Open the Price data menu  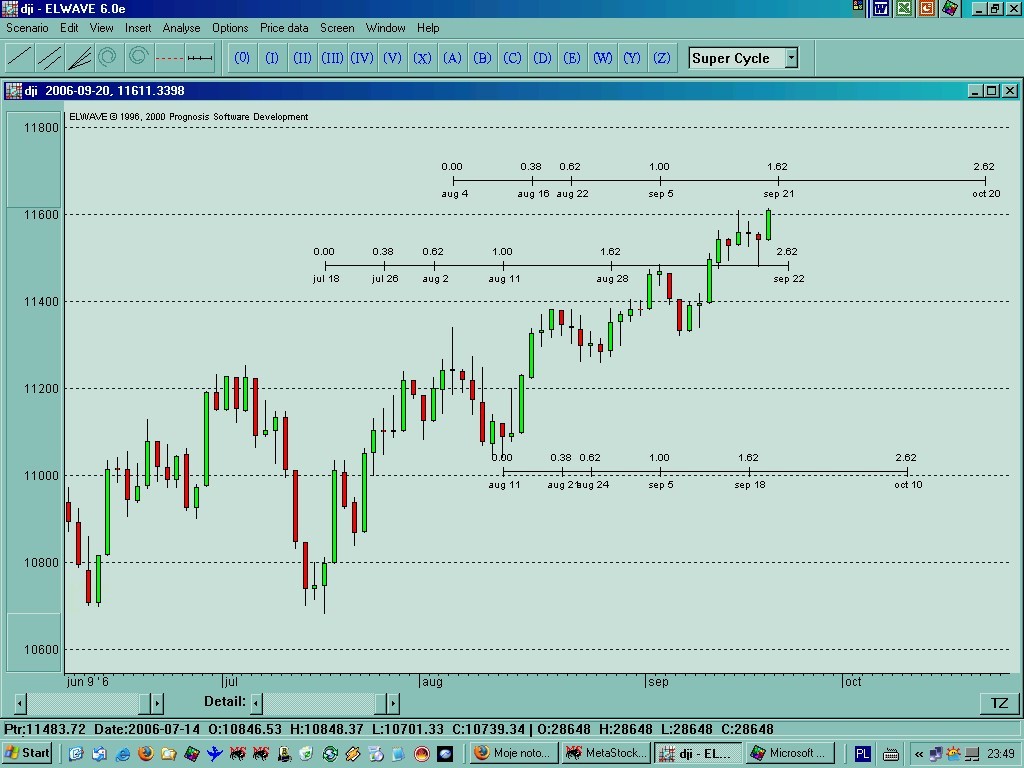pos(284,28)
